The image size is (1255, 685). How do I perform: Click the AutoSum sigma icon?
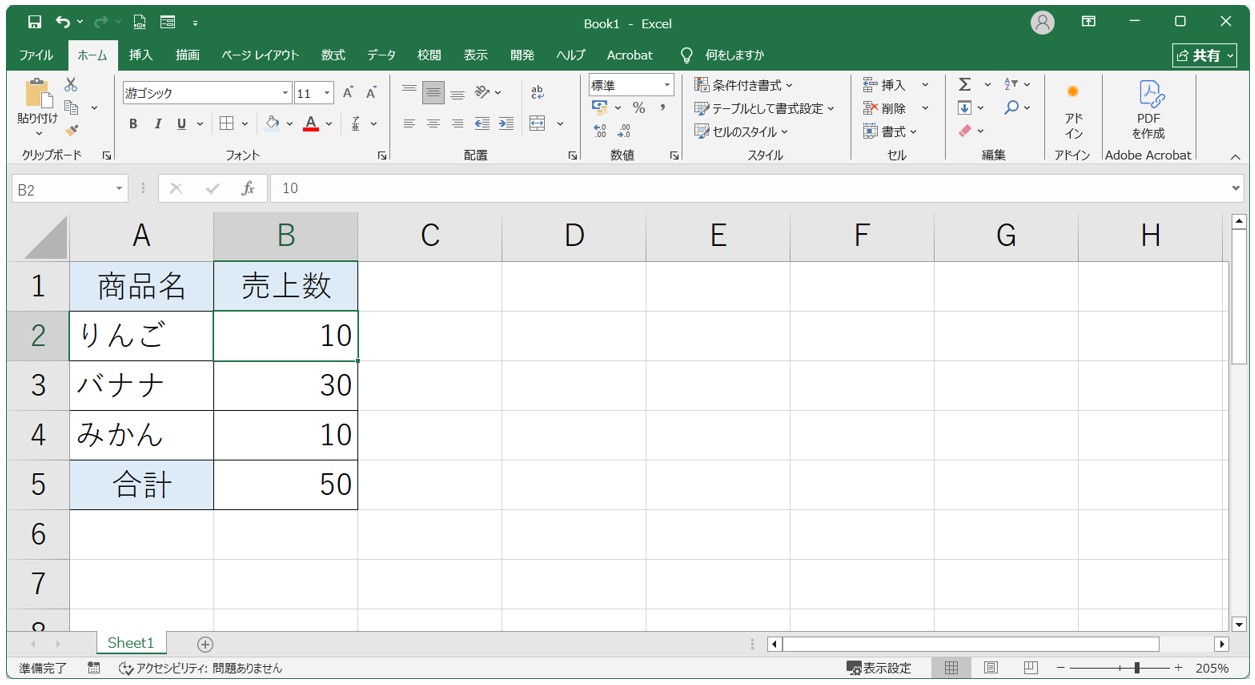[965, 85]
